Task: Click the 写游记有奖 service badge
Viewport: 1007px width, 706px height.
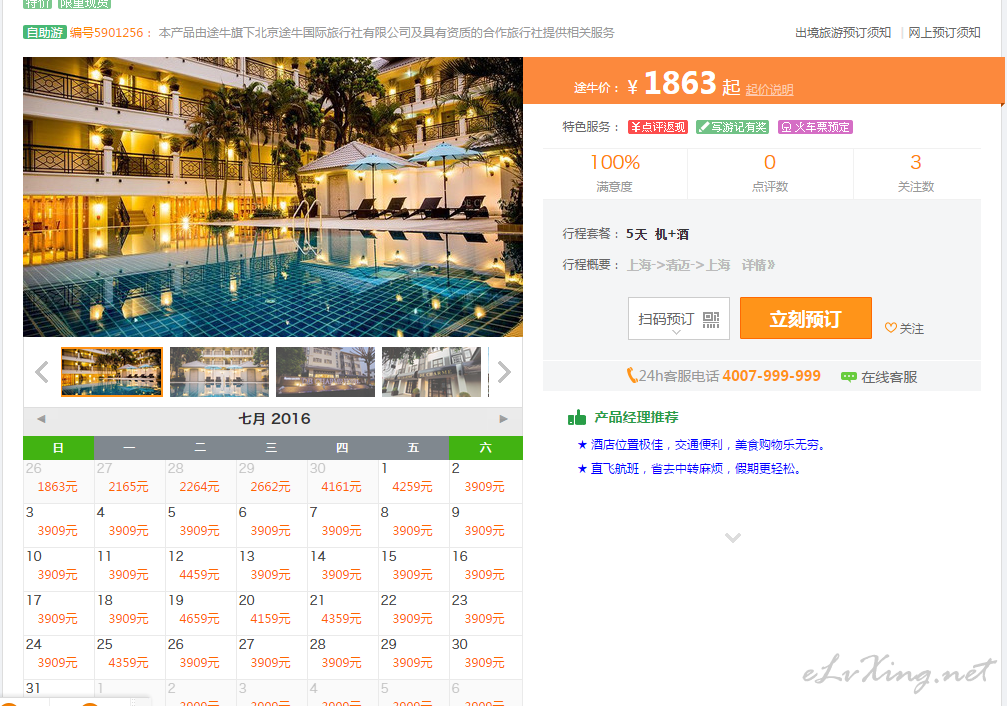Action: [733, 127]
